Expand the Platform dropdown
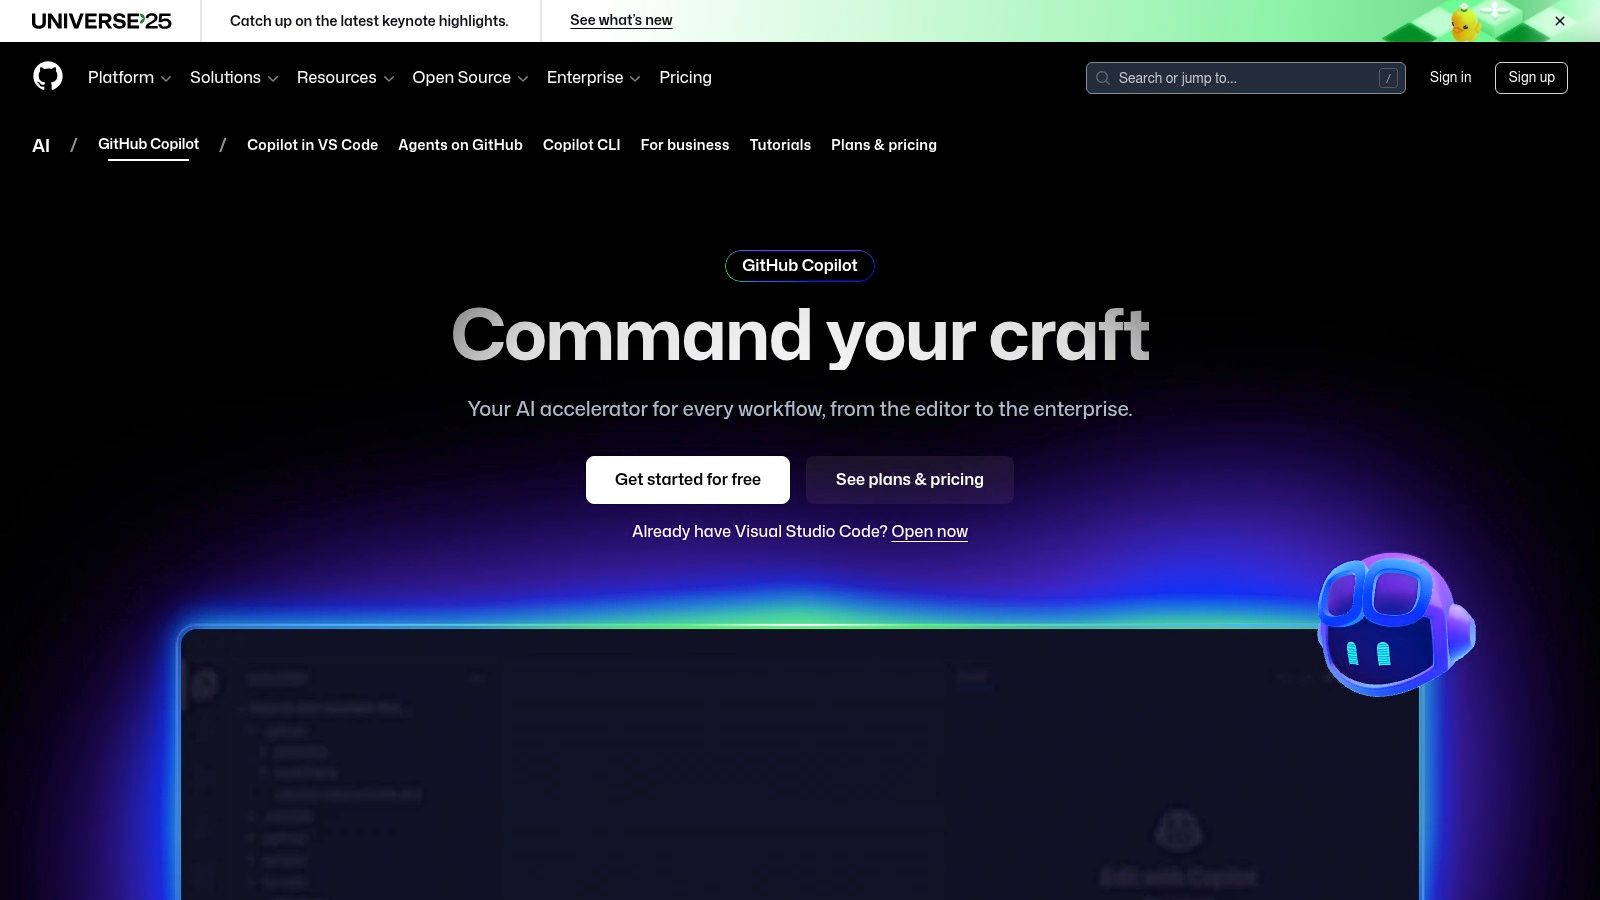1600x900 pixels. tap(128, 77)
